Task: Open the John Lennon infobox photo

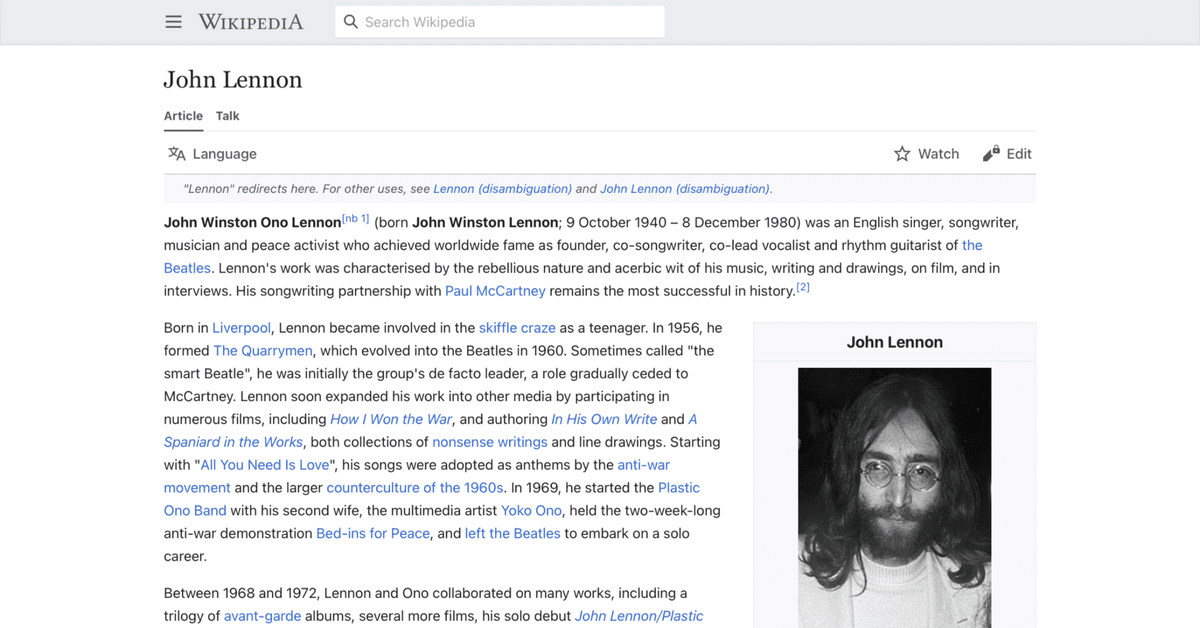Action: (894, 498)
